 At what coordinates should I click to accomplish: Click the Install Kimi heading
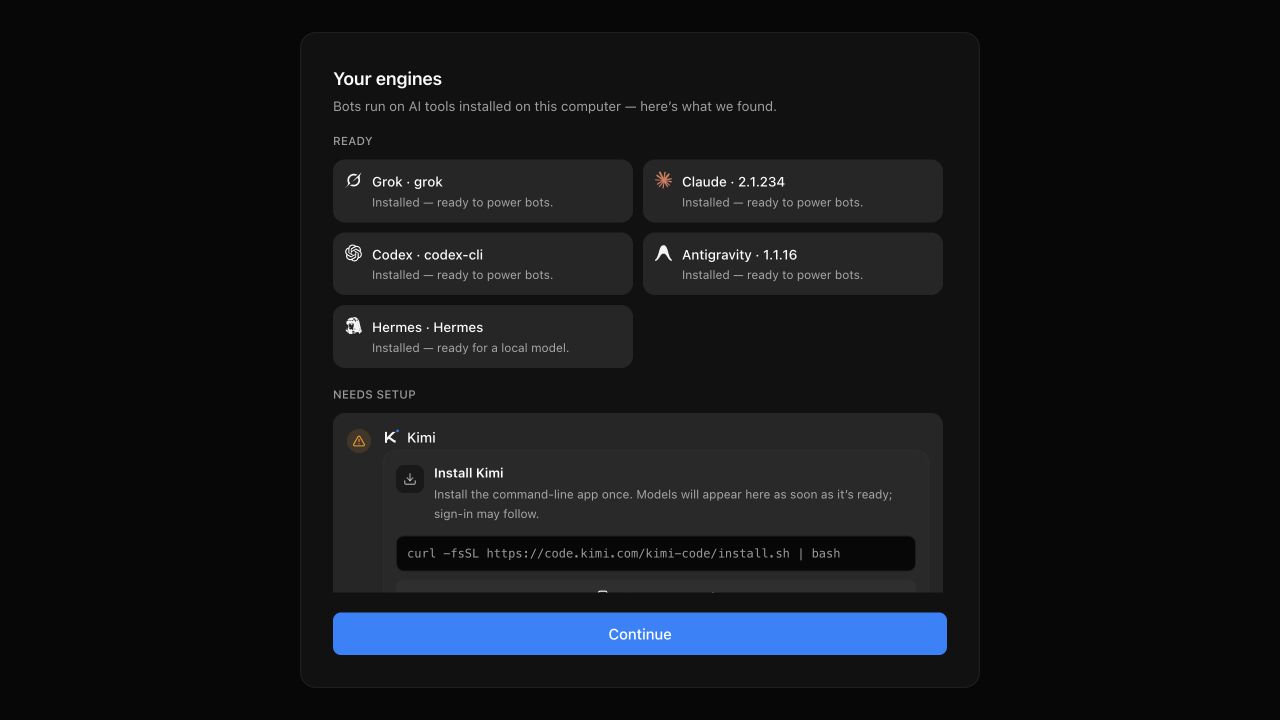pos(469,473)
